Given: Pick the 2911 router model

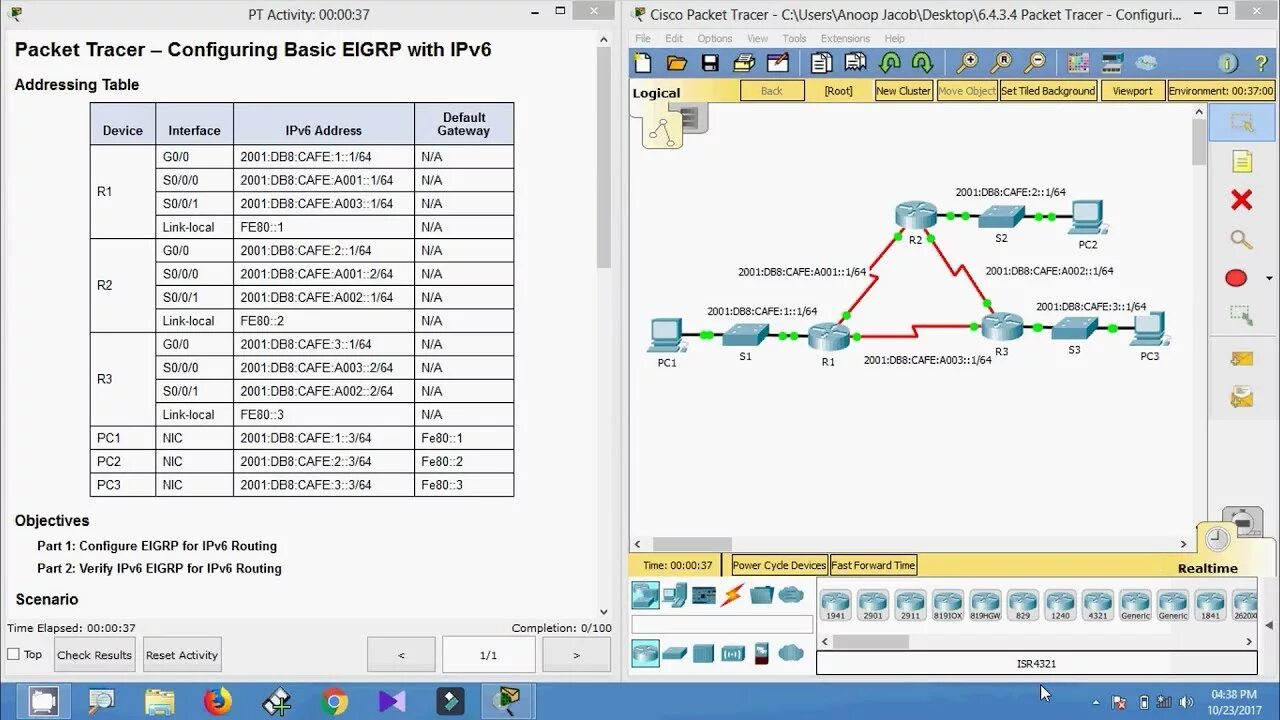Looking at the screenshot, I should pyautogui.click(x=910, y=605).
